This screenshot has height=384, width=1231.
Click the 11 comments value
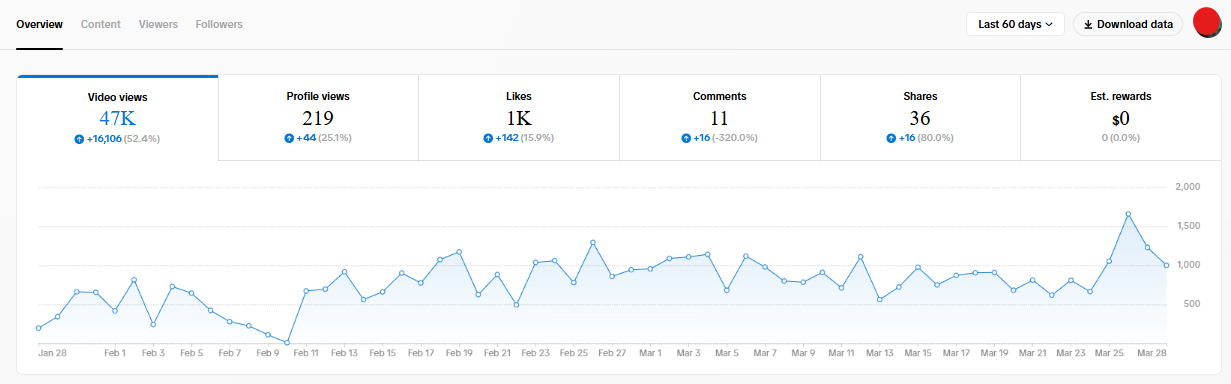tap(720, 117)
